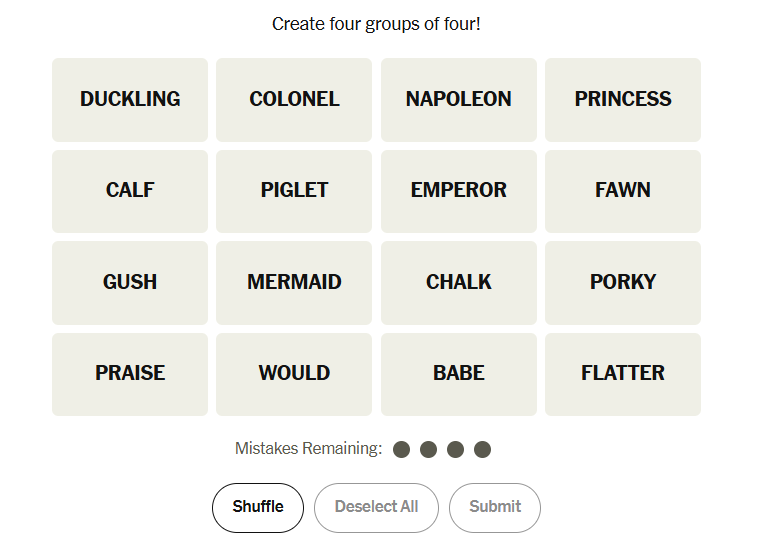This screenshot has height=546, width=764.
Task: Choose the CALF word tile
Action: [x=130, y=190]
